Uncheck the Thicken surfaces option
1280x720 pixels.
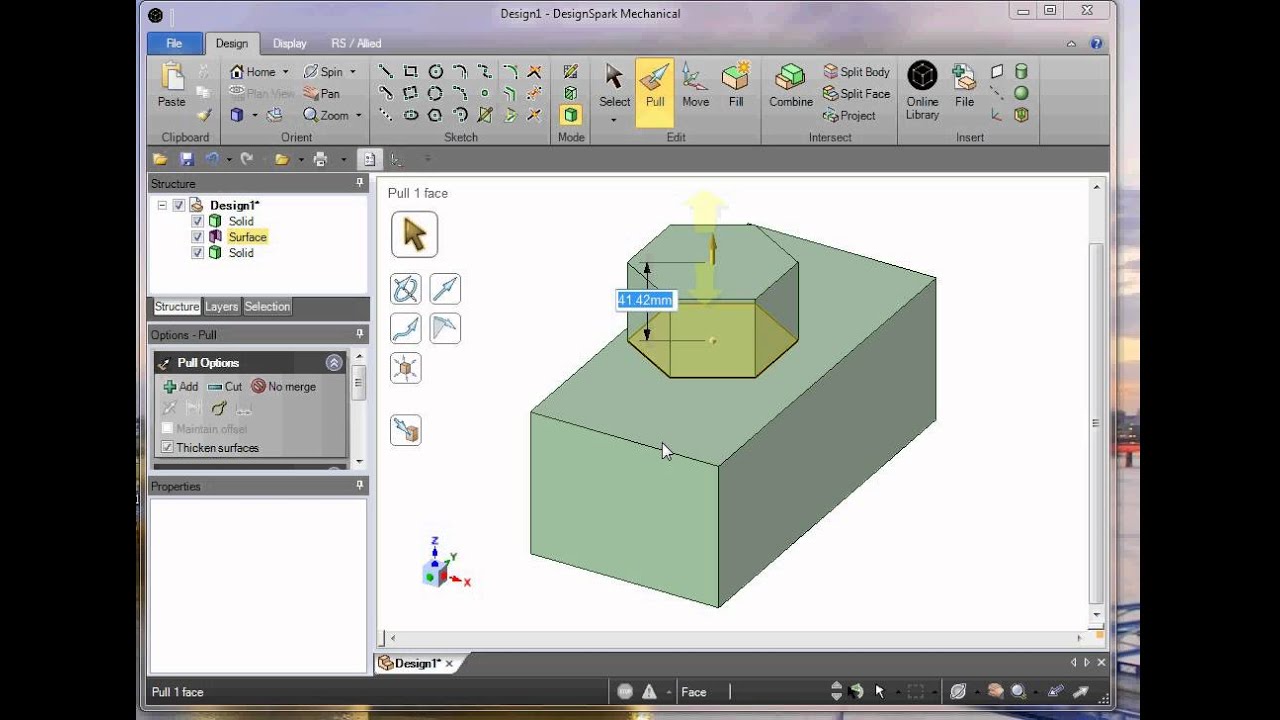coord(168,447)
